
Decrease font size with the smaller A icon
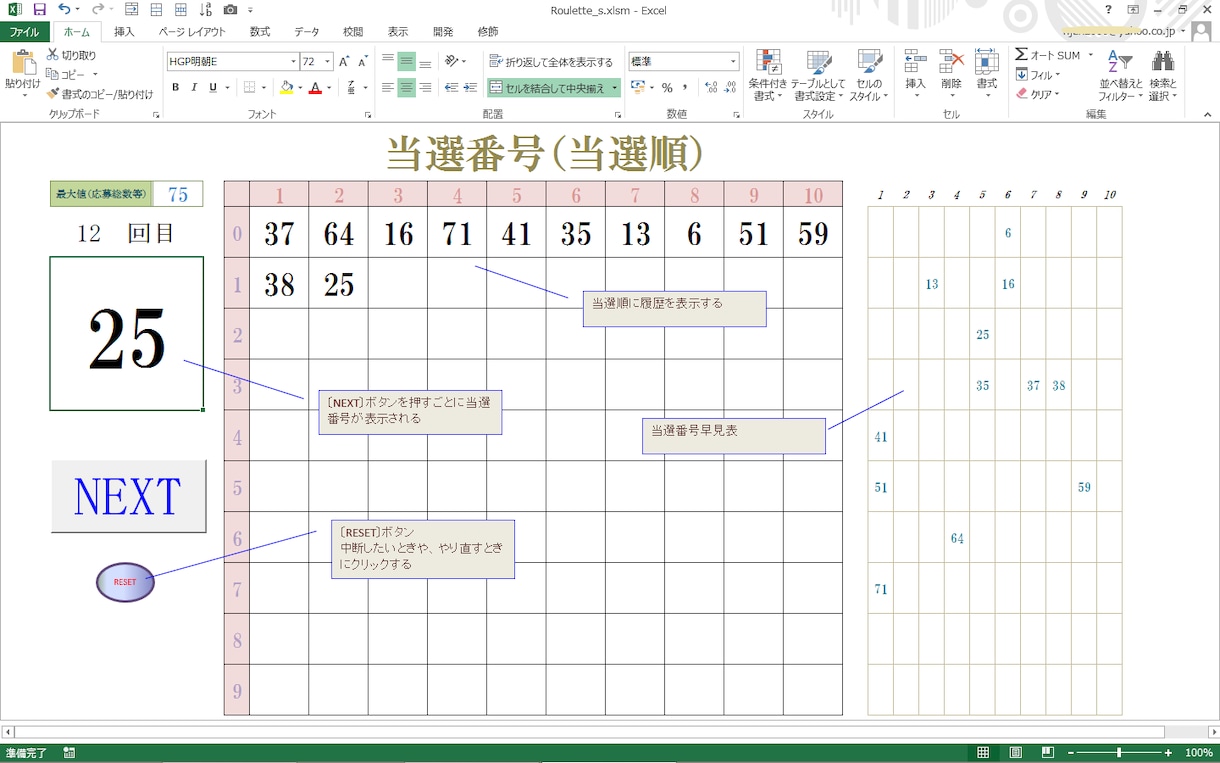[362, 62]
